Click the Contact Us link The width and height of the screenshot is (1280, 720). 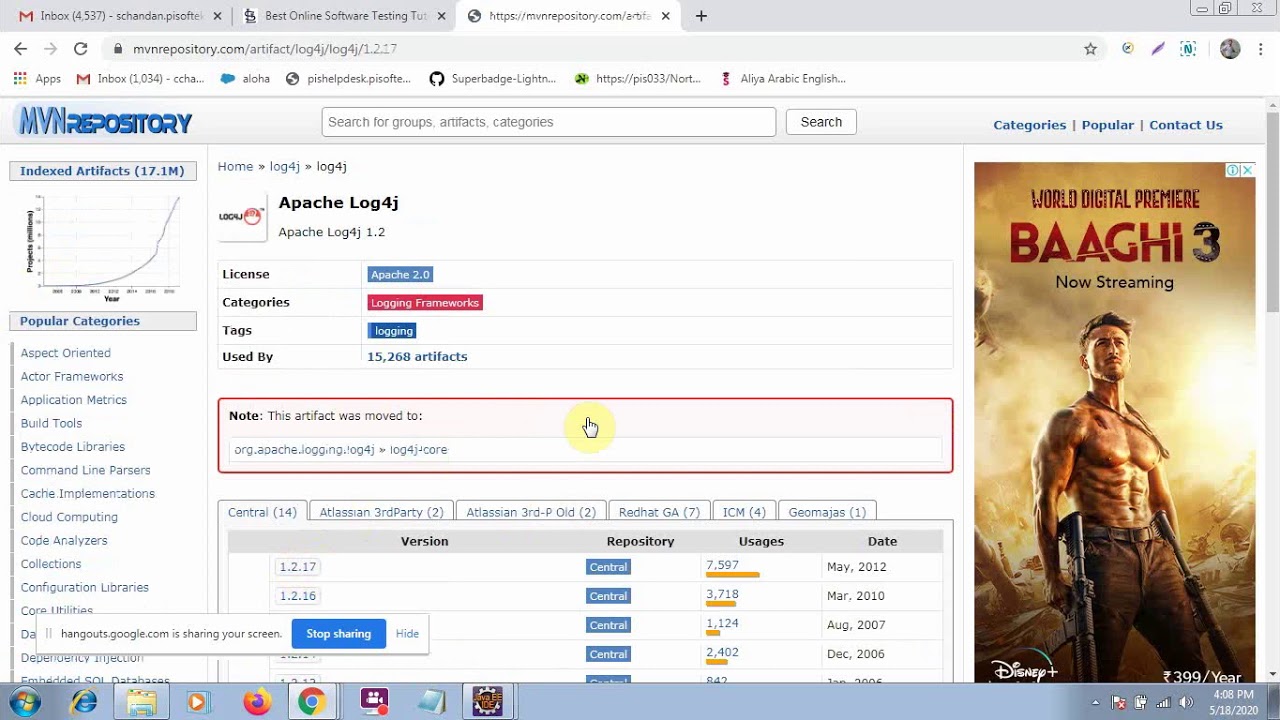[x=1186, y=125]
